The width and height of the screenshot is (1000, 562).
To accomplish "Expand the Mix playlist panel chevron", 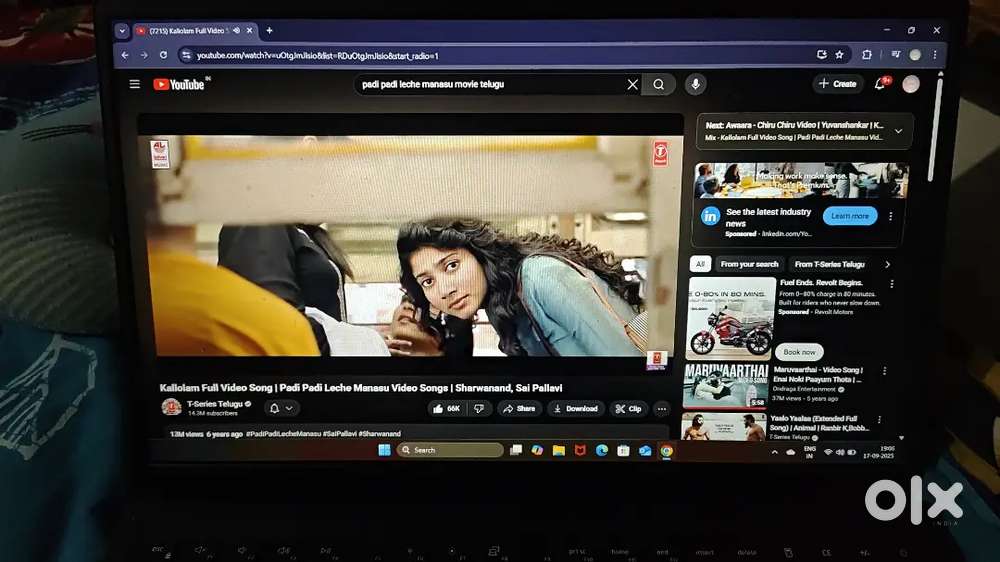I will pyautogui.click(x=898, y=131).
